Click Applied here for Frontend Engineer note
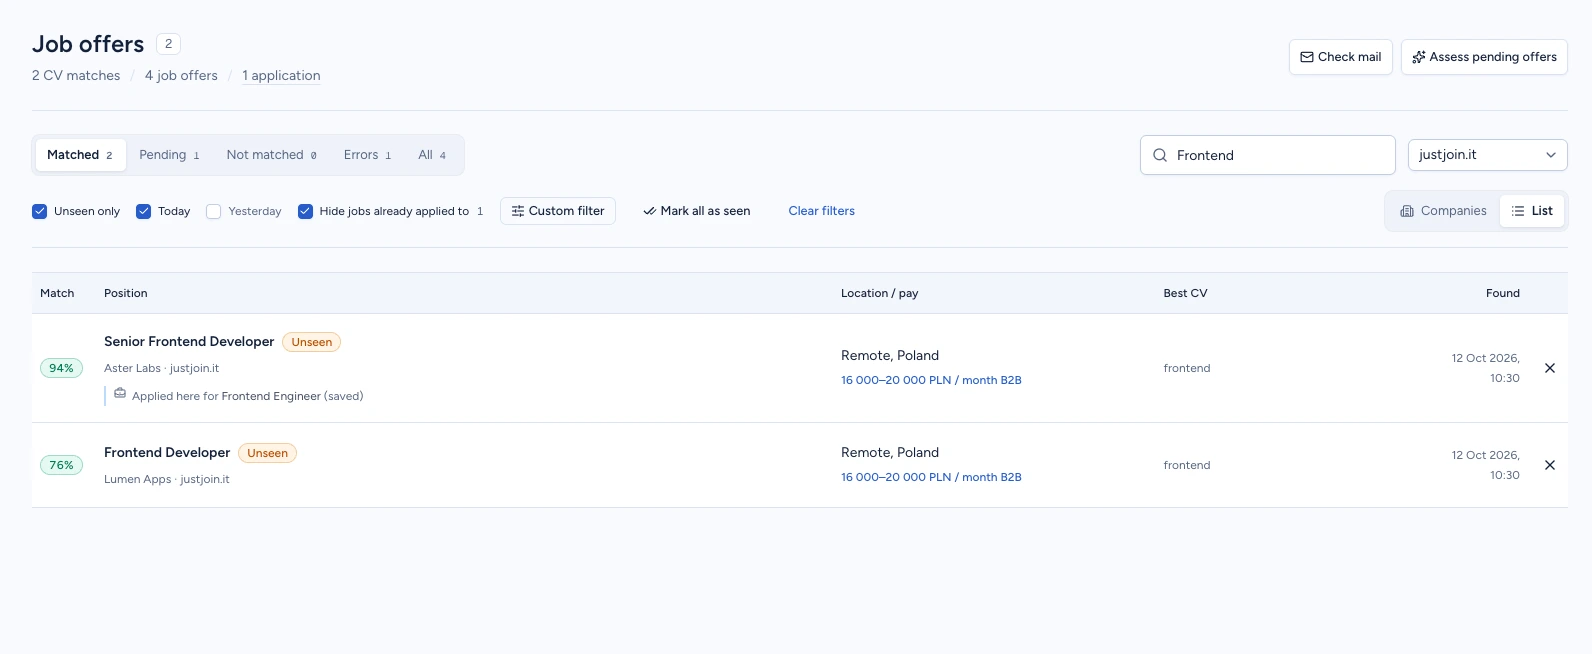 click(247, 396)
